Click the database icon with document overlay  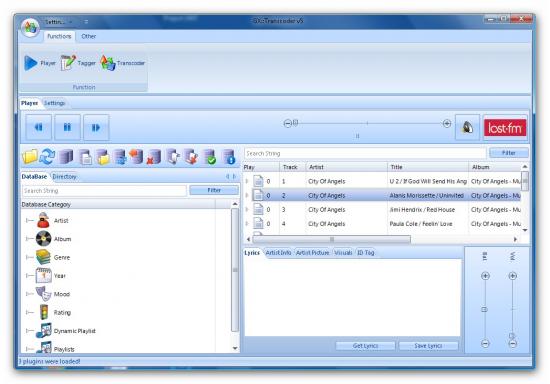point(85,157)
